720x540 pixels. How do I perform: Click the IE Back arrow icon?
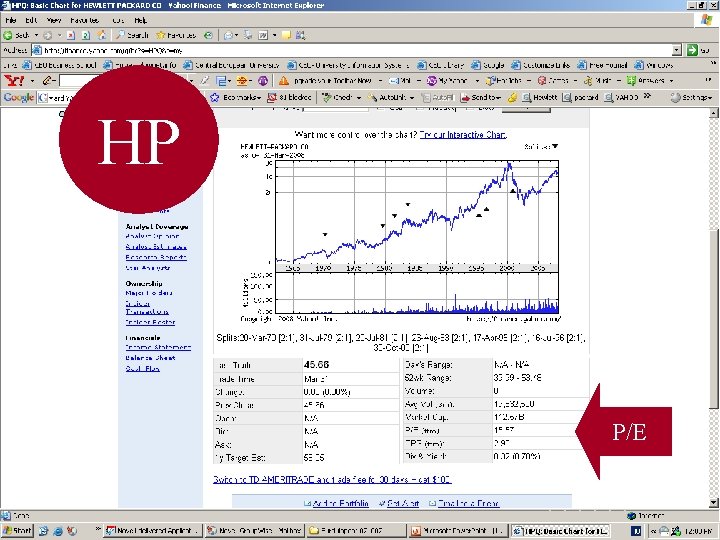tap(8, 35)
